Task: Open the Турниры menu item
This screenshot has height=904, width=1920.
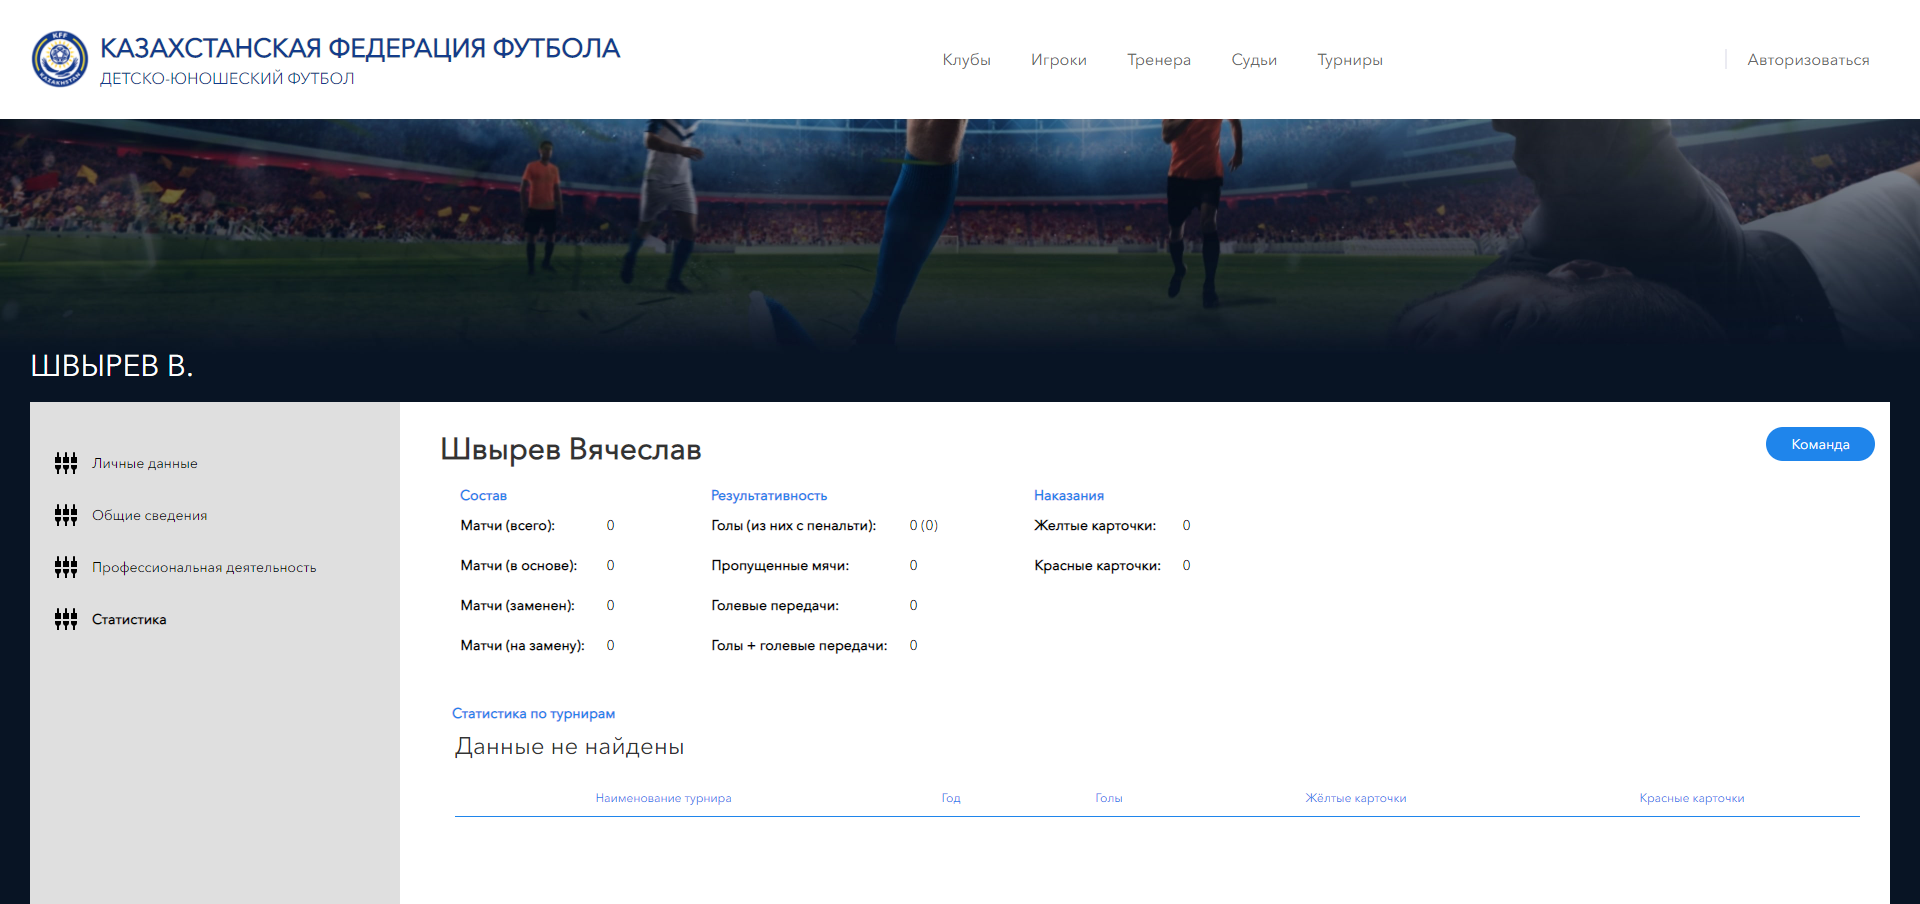Action: pos(1350,60)
